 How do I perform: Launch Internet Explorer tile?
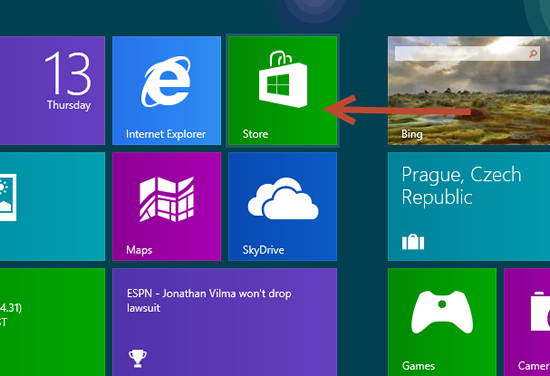pyautogui.click(x=167, y=90)
